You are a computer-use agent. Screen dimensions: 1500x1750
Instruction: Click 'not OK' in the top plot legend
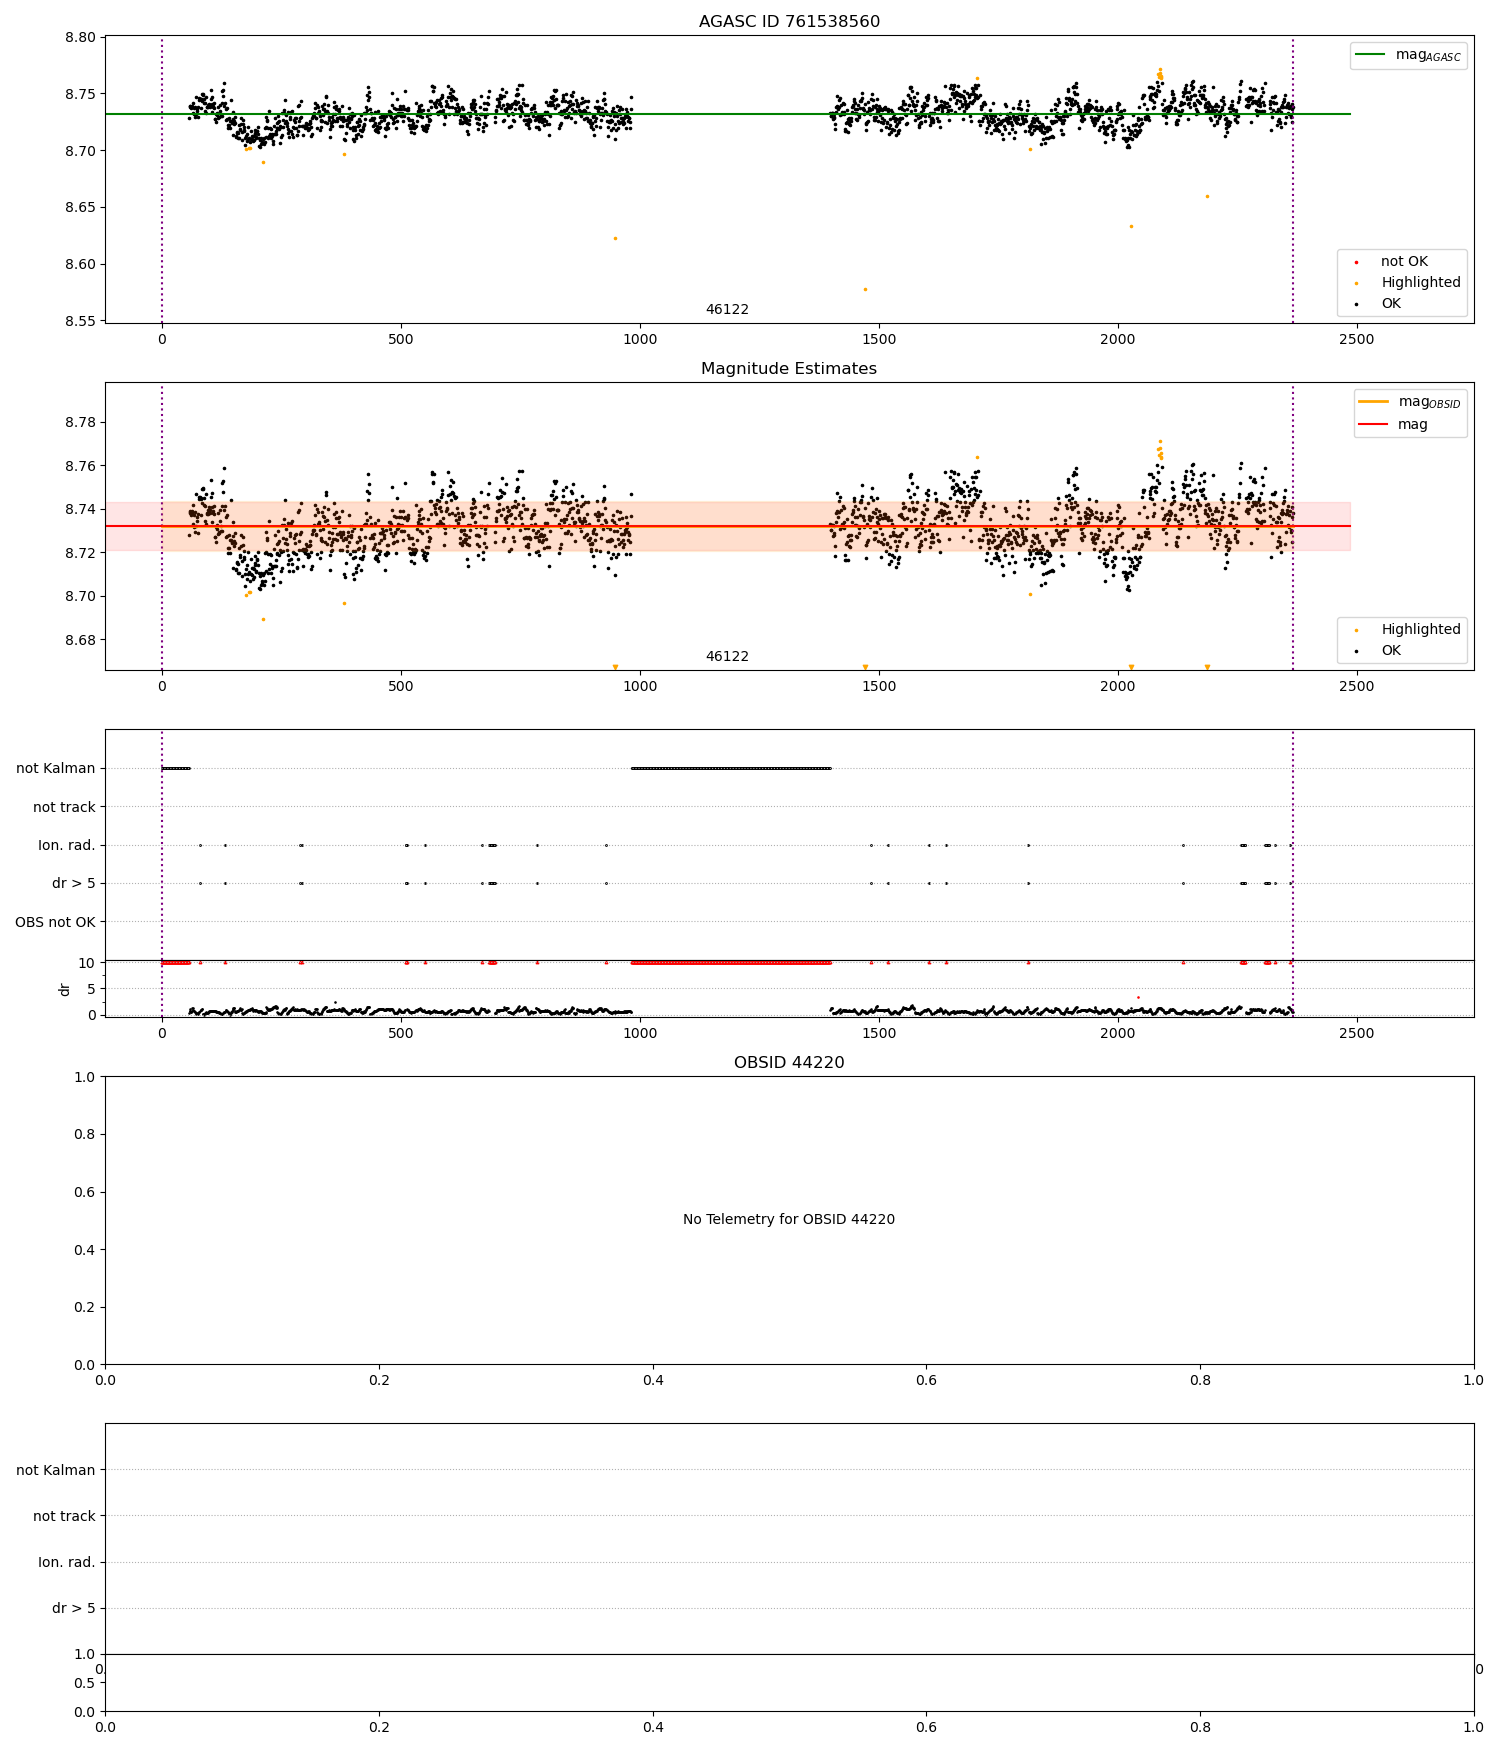click(1404, 262)
